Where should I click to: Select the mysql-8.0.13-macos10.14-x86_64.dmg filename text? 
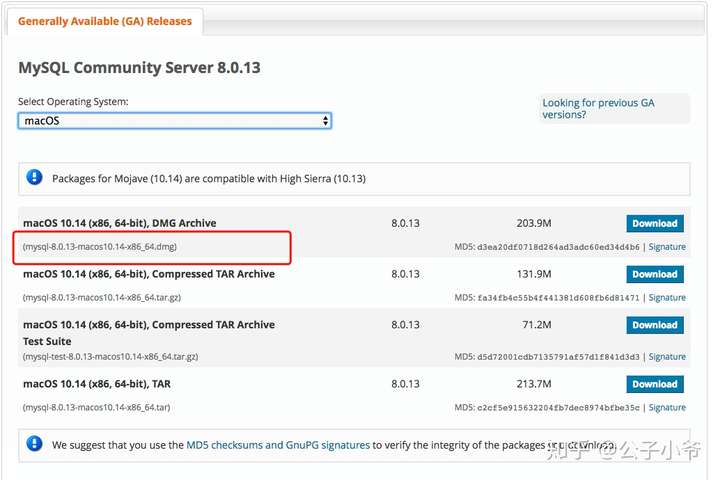(100, 247)
